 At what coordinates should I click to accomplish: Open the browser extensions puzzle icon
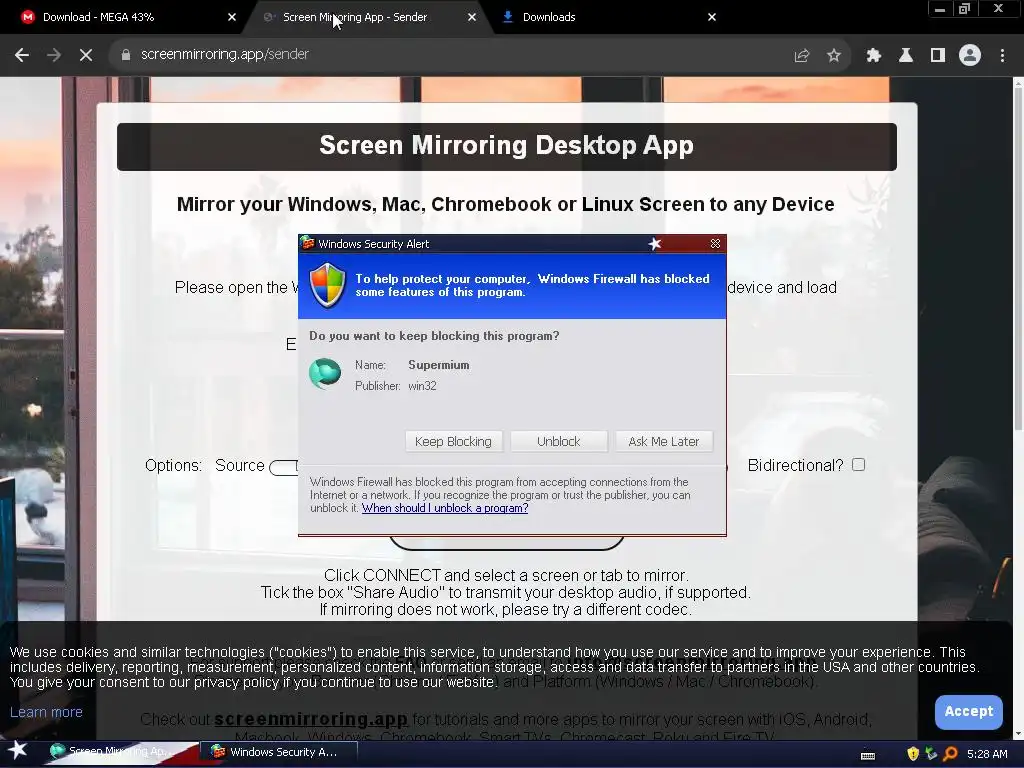(x=874, y=56)
